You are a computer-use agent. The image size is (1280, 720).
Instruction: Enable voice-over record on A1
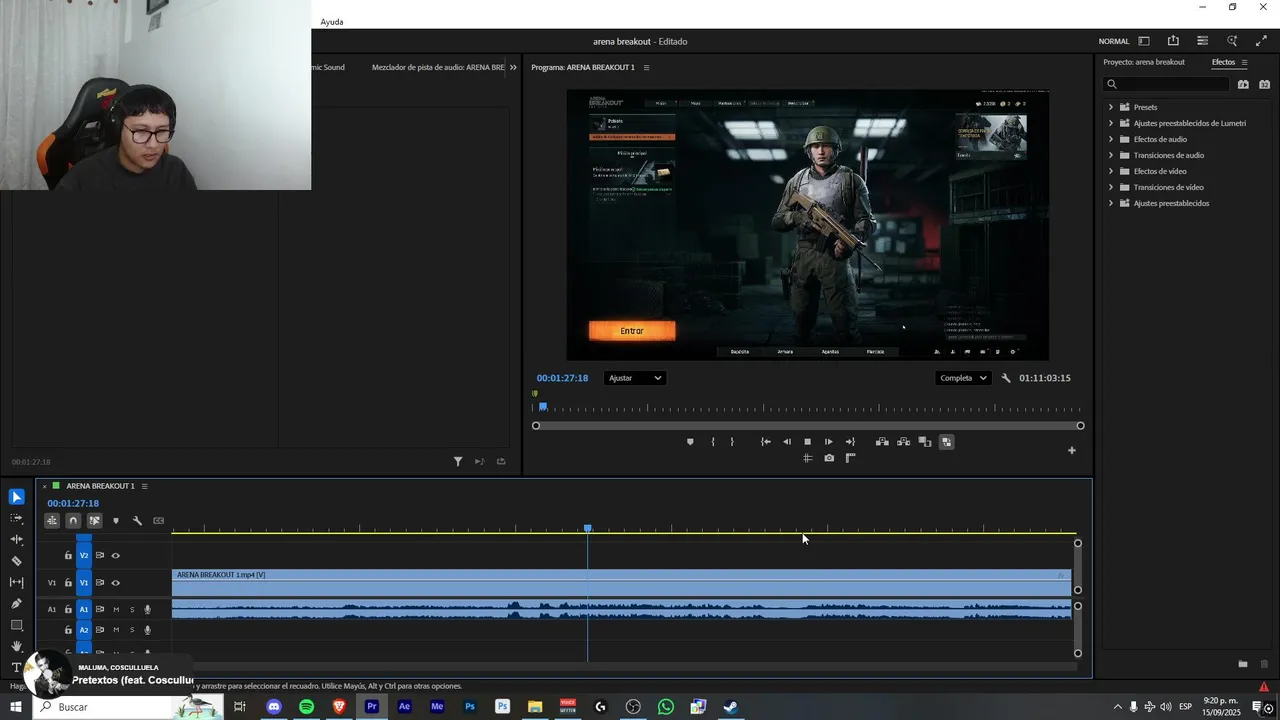[x=147, y=610]
